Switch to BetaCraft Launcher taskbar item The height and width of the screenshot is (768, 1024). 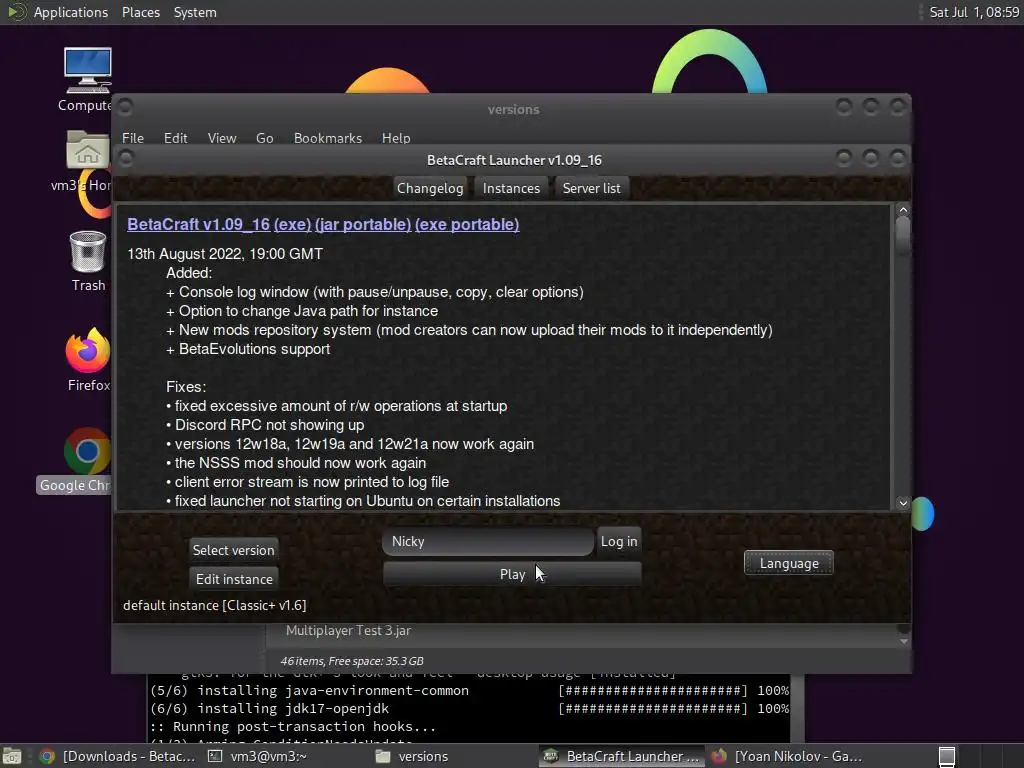pos(622,756)
